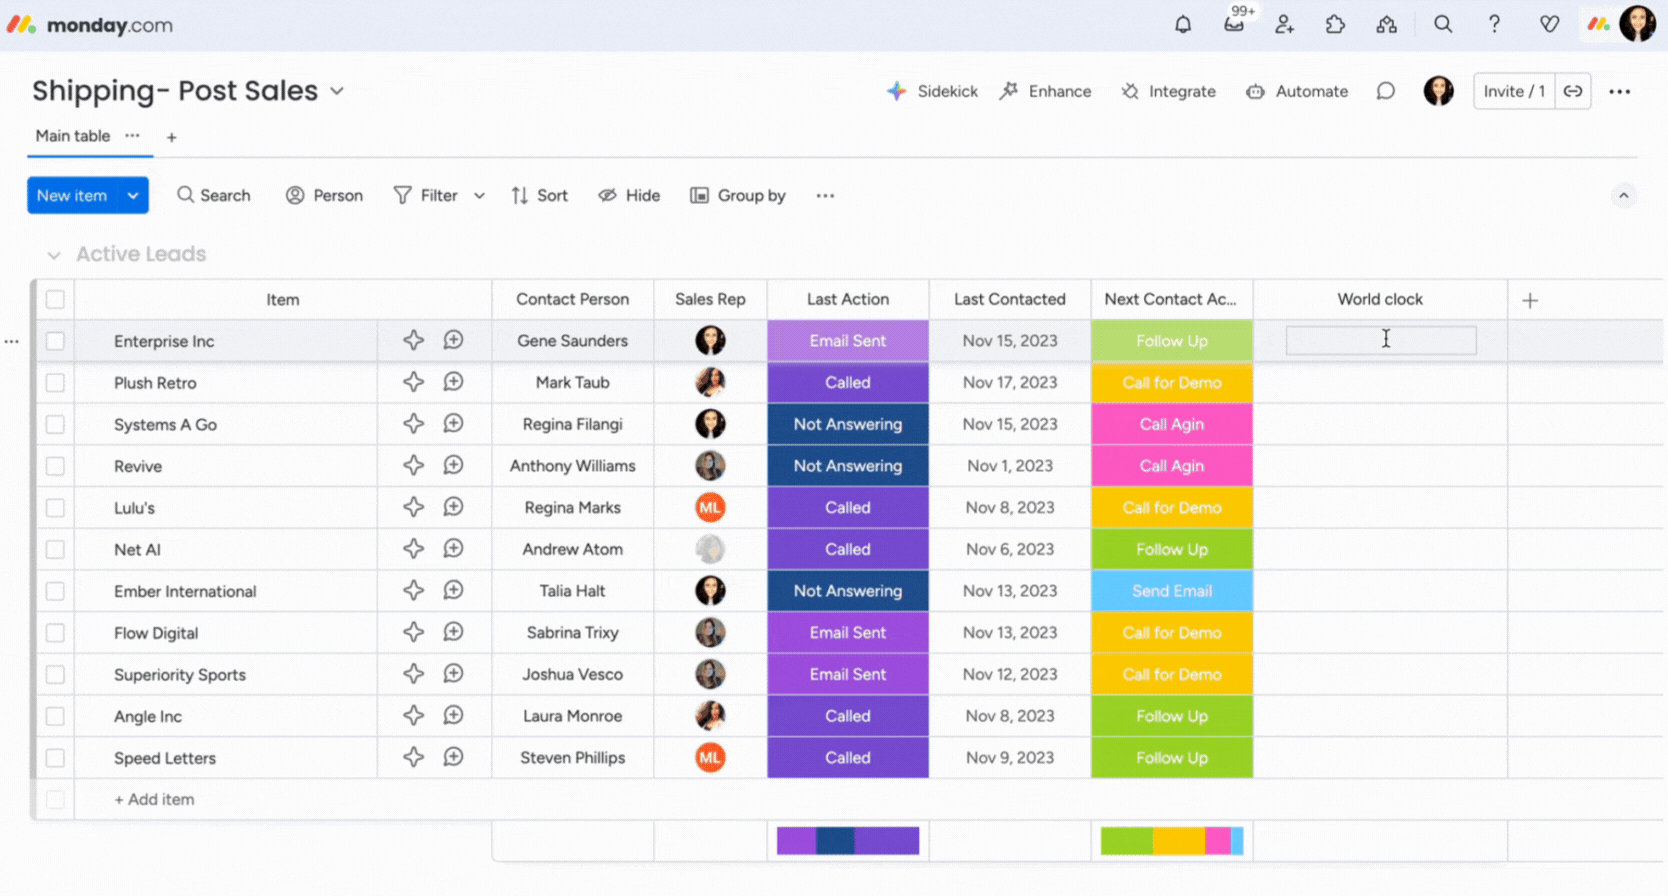Image resolution: width=1668 pixels, height=896 pixels.
Task: Open board options three-dot menu
Action: (1620, 91)
